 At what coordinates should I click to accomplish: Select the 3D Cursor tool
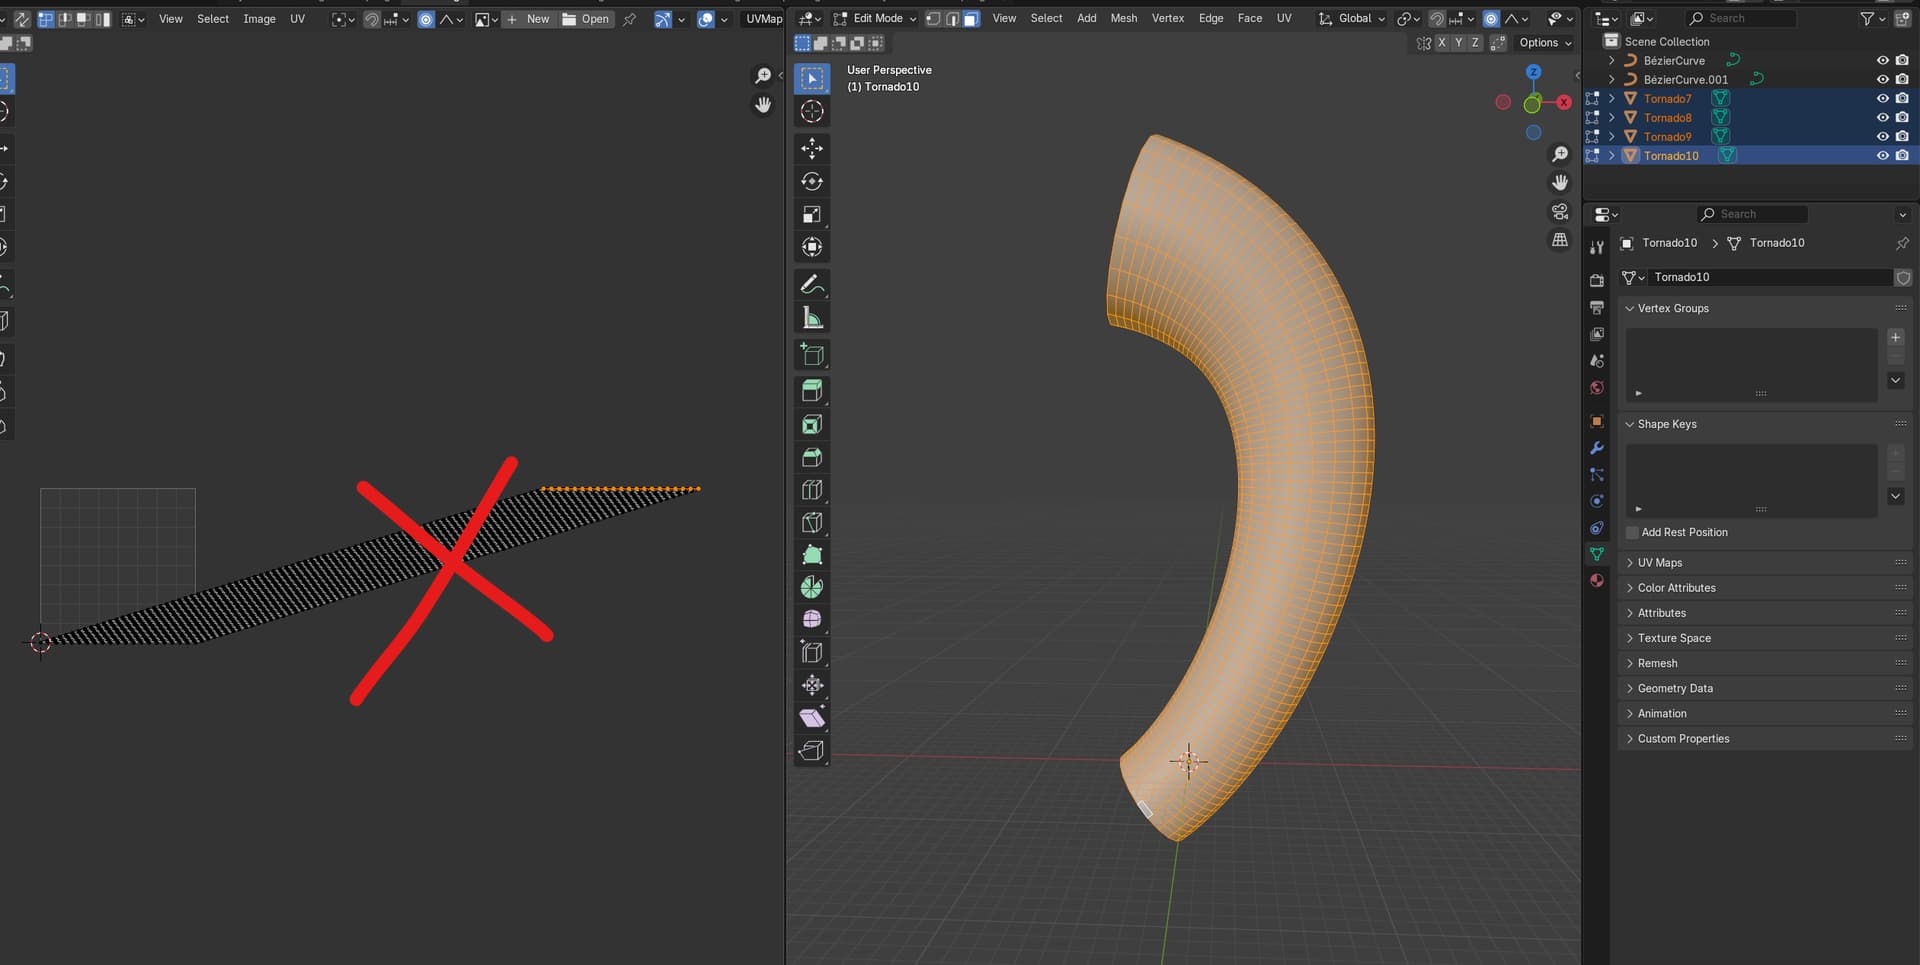click(x=812, y=112)
